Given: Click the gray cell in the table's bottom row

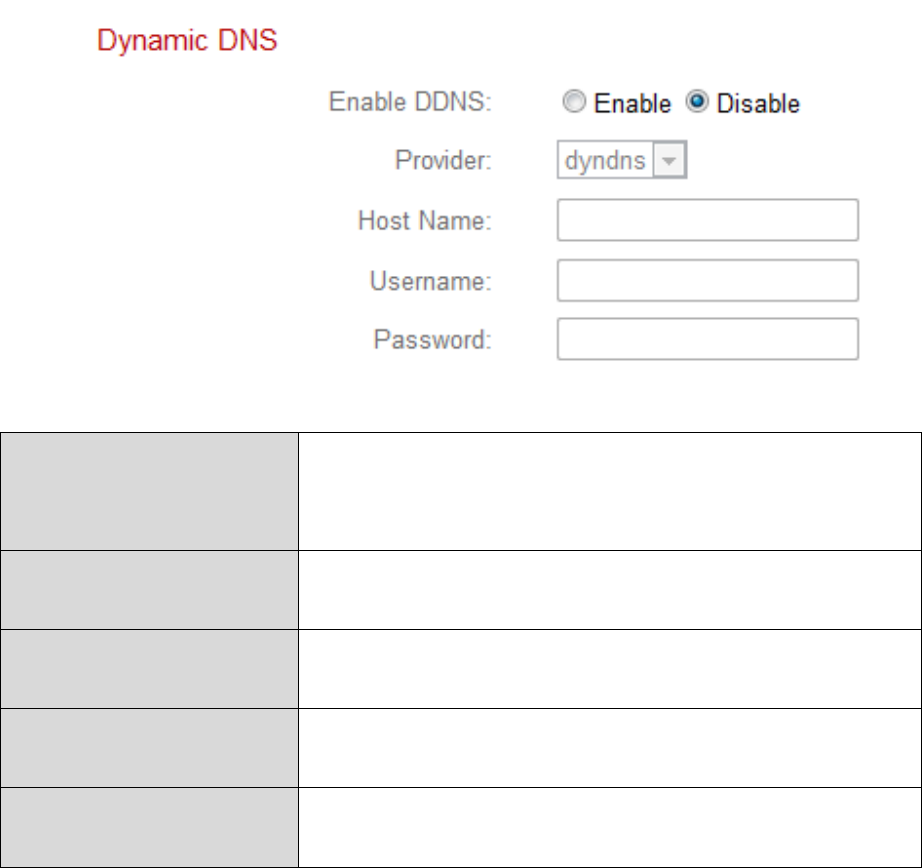Looking at the screenshot, I should click(149, 827).
